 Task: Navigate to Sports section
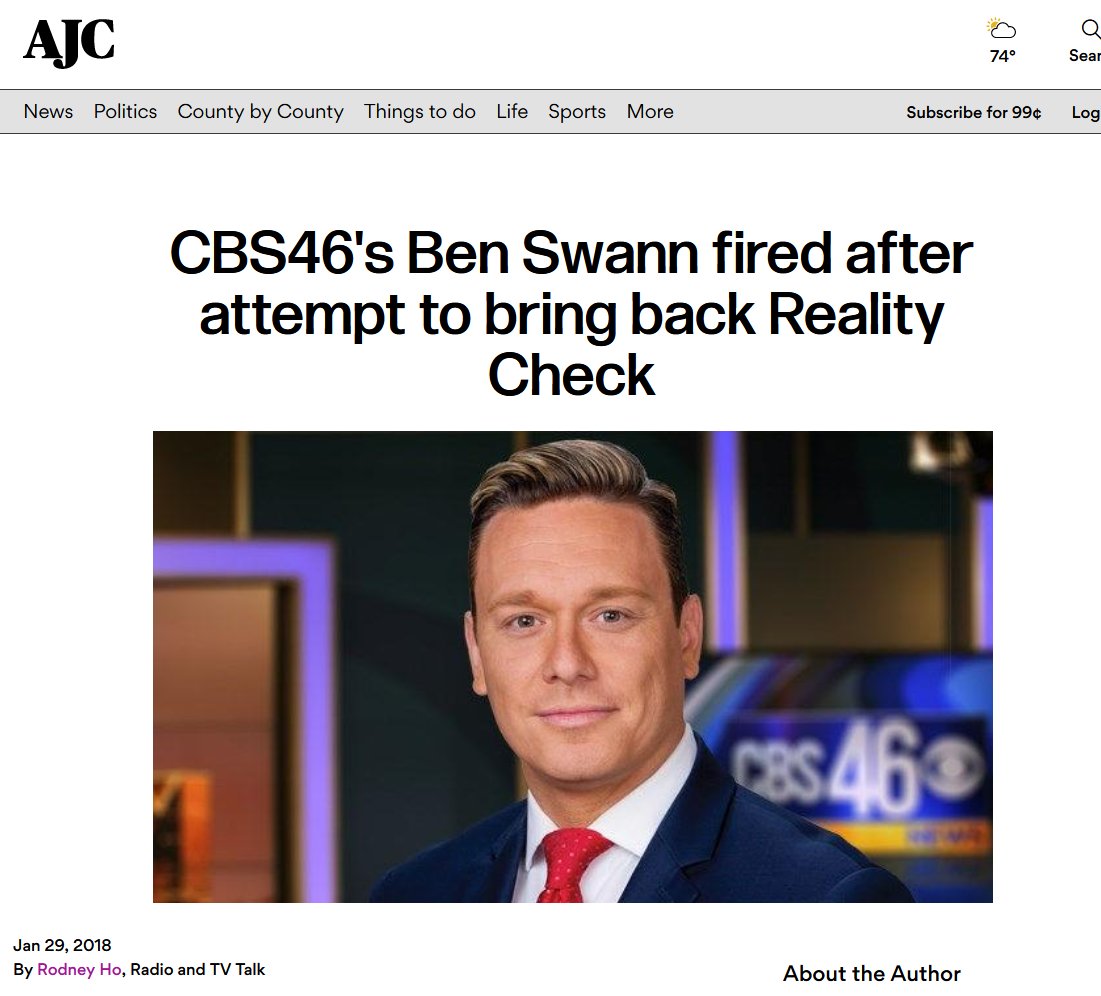click(576, 112)
